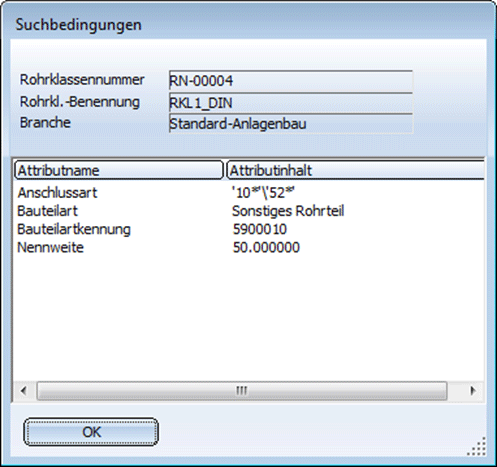Click the Rohrklassennummer field RN-00004

[291, 81]
